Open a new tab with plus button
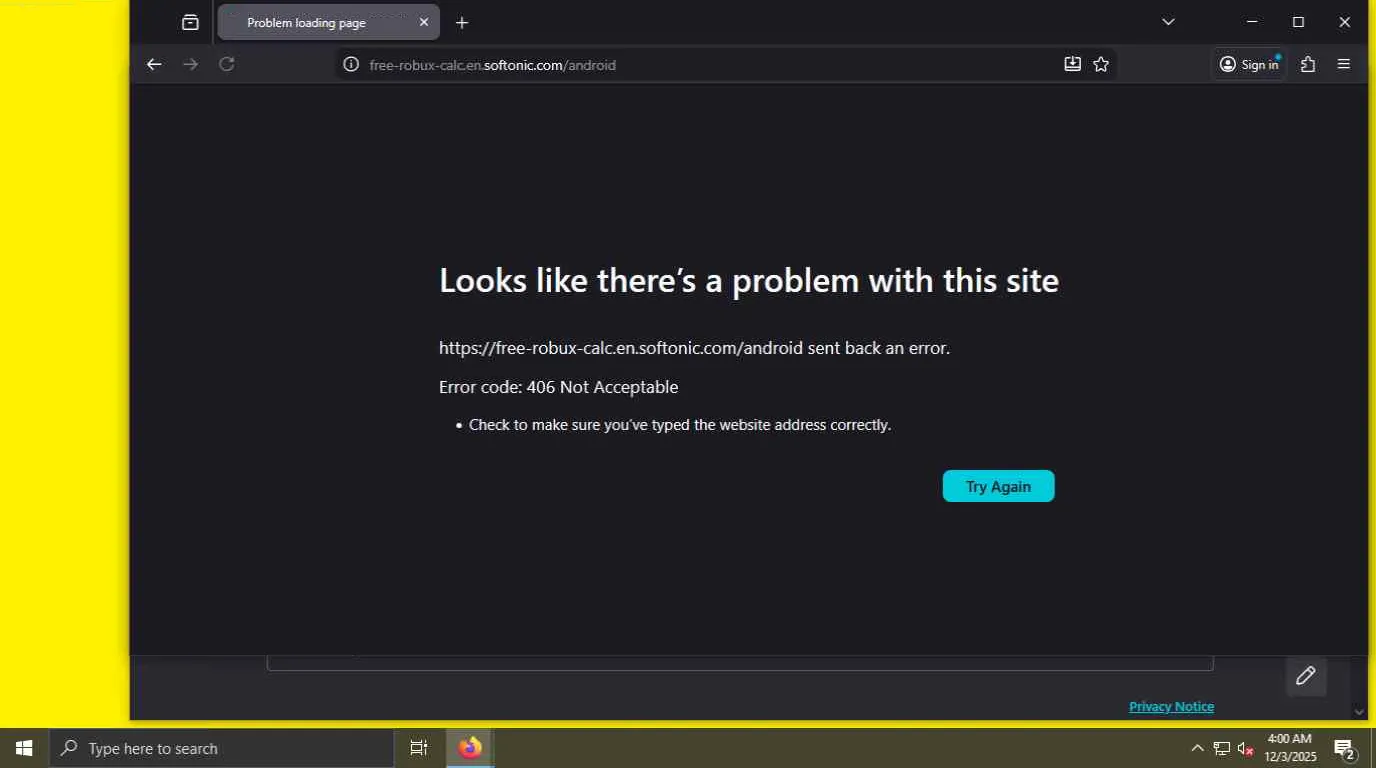1376x768 pixels. click(462, 22)
